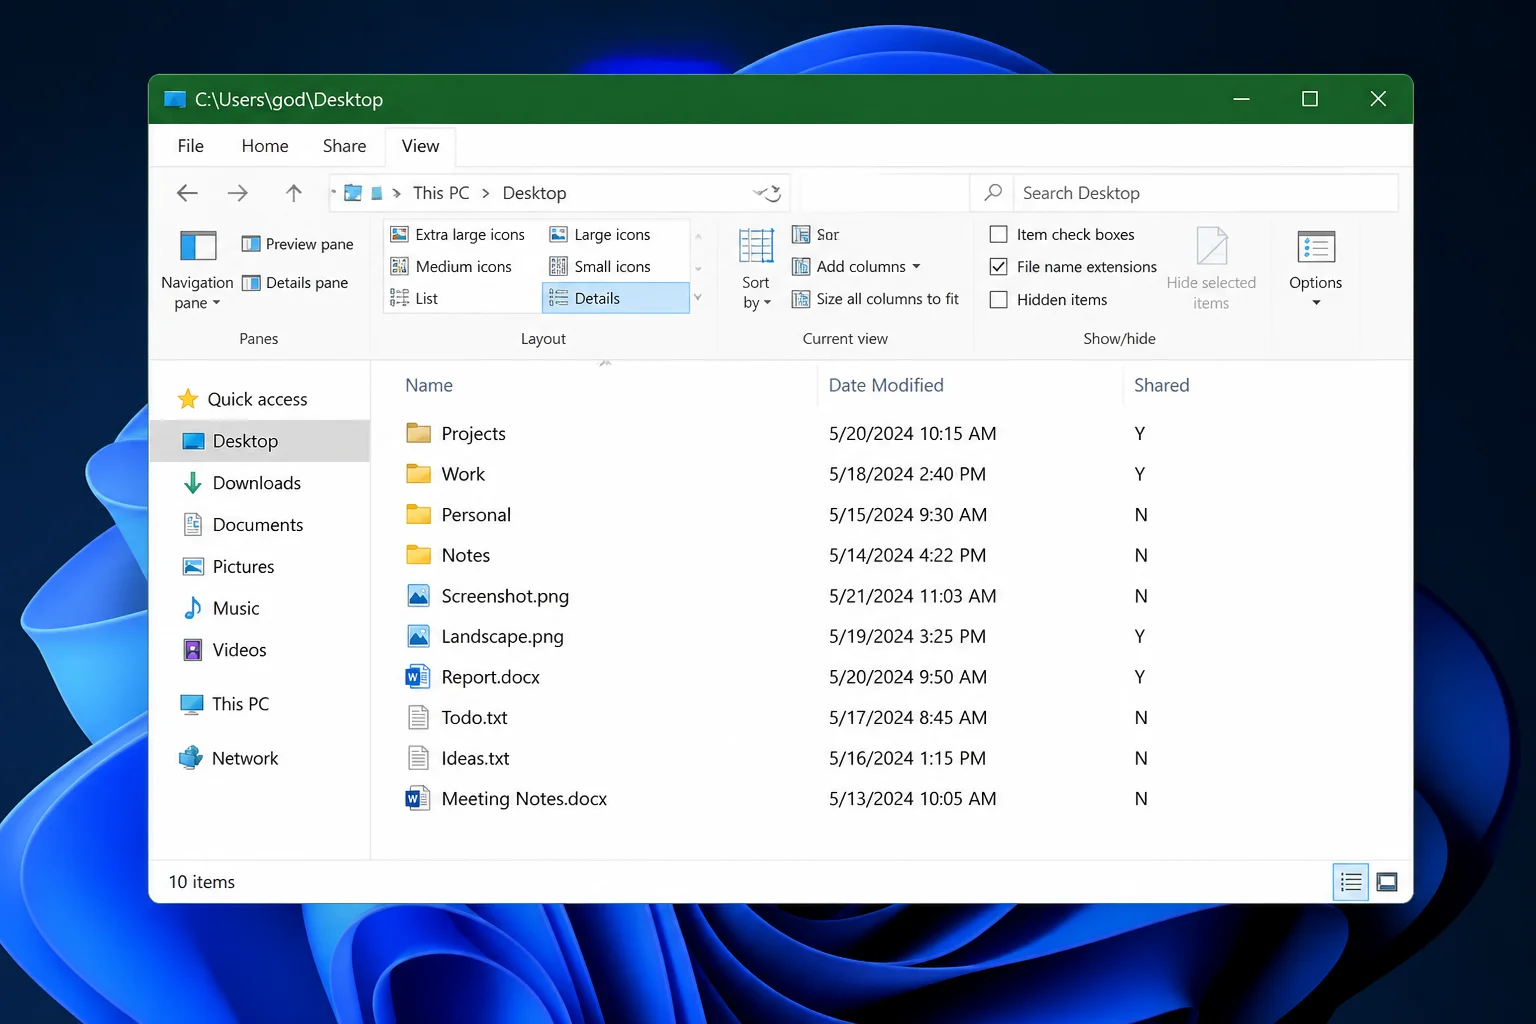This screenshot has width=1536, height=1024.
Task: Select the Personal folder icon
Action: tap(418, 515)
